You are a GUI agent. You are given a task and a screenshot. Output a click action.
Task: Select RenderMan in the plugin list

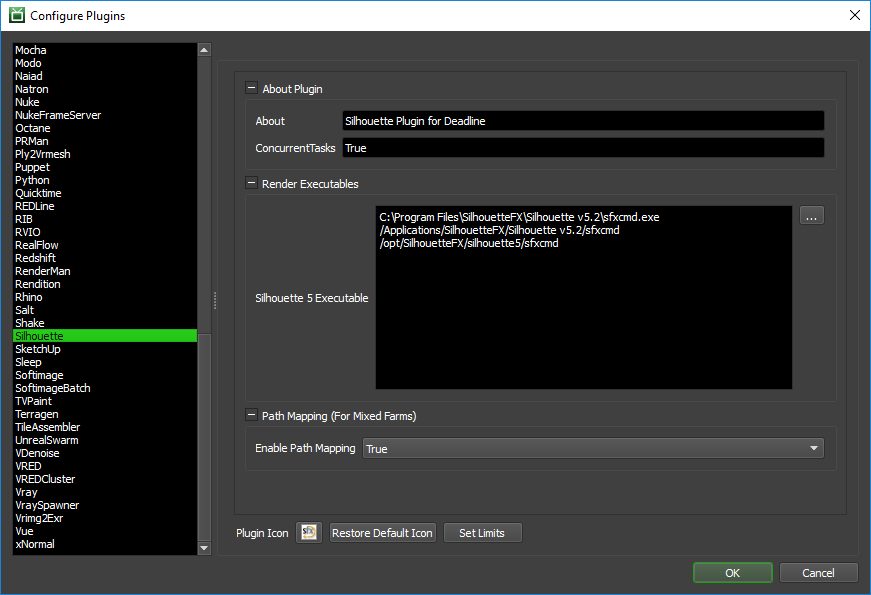[x=105, y=271]
